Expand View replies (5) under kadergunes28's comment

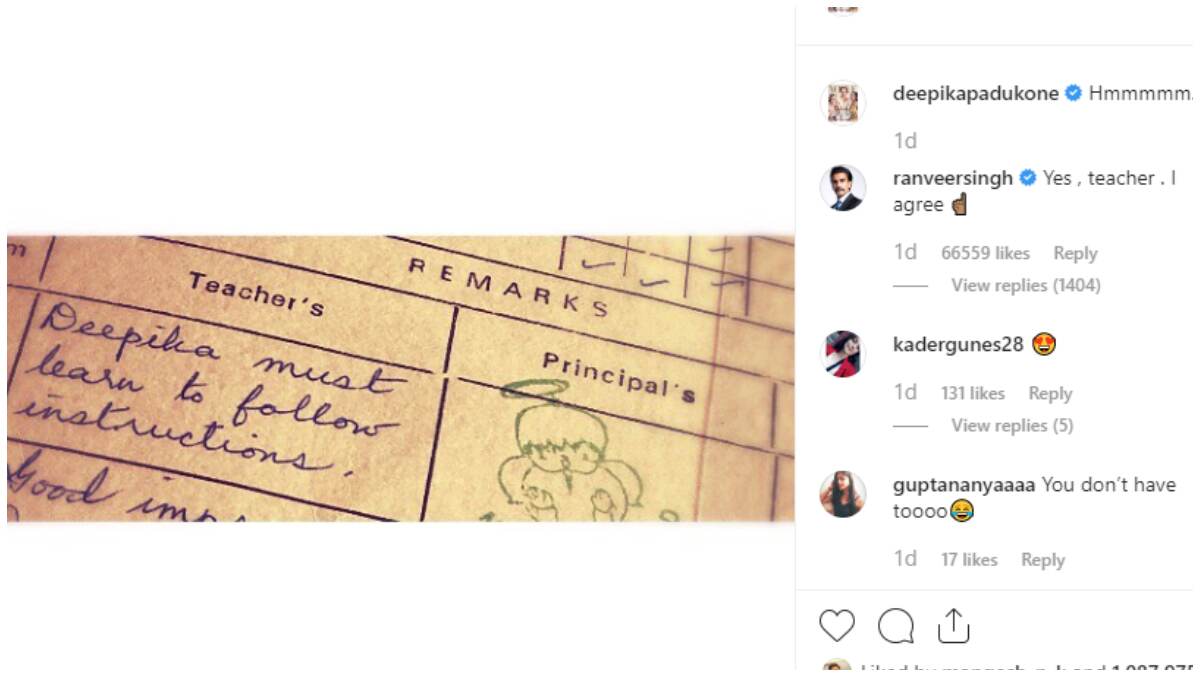1011,426
